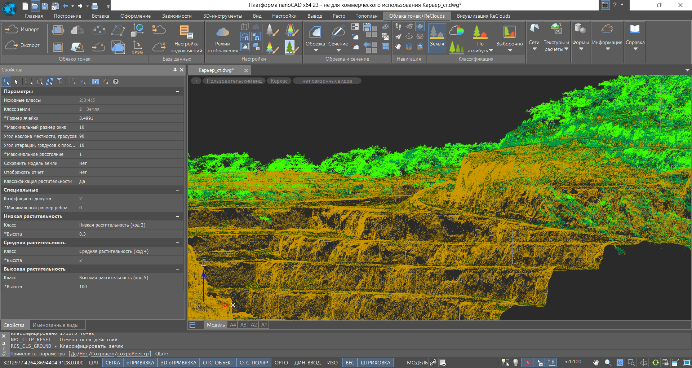Click the three green trees vegetation icon
Image resolution: width=692 pixels, height=368 pixels.
456,47
